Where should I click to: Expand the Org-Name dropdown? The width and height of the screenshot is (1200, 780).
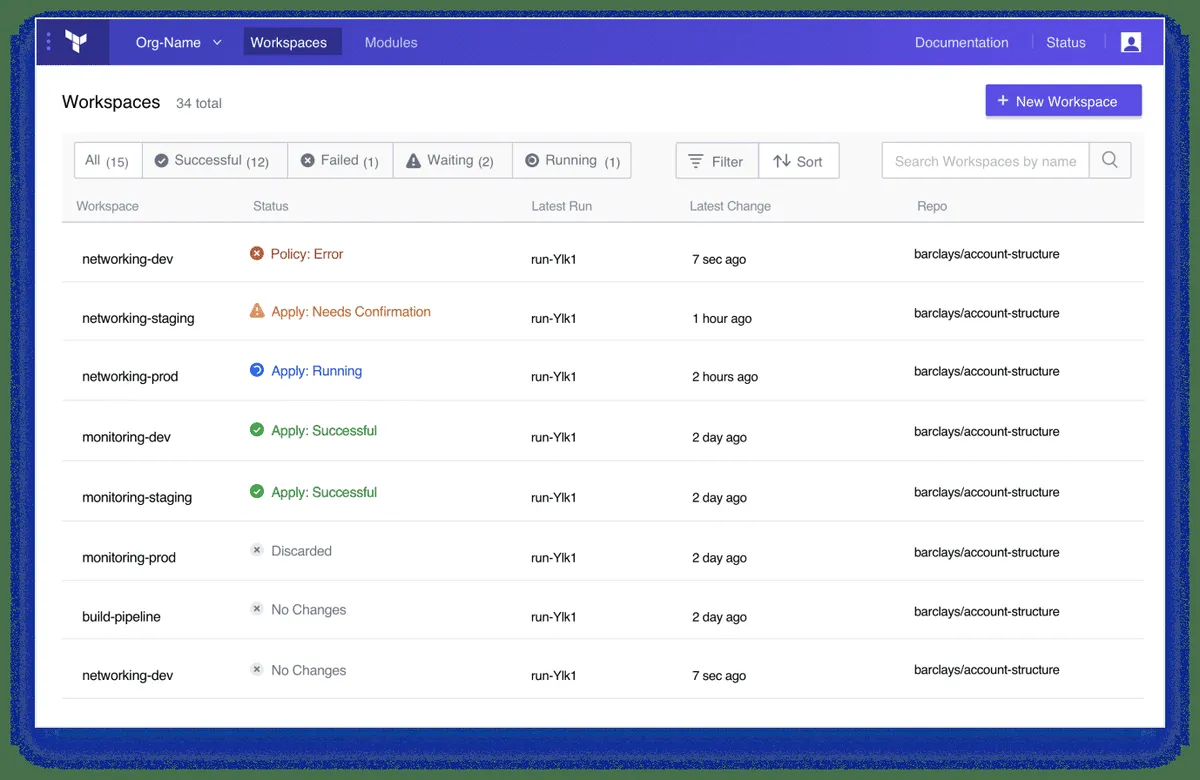tap(179, 42)
